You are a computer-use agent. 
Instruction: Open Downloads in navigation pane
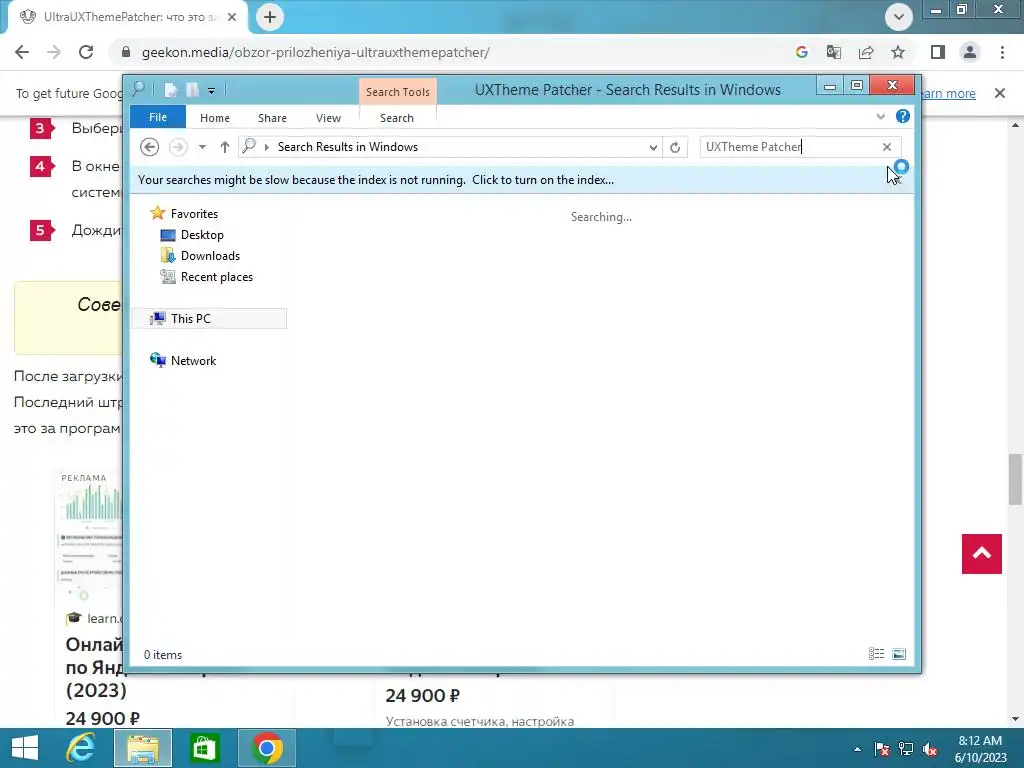tap(210, 256)
